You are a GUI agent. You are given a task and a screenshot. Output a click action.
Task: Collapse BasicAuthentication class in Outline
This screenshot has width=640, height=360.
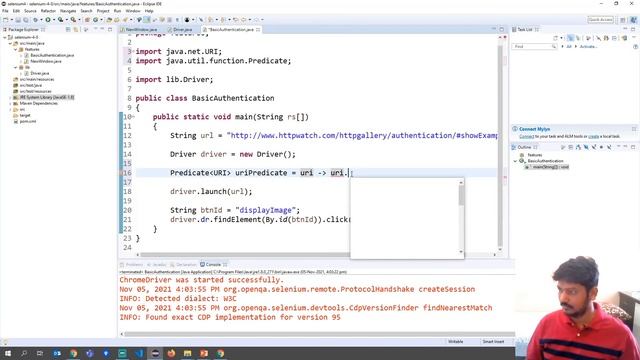tap(515, 161)
